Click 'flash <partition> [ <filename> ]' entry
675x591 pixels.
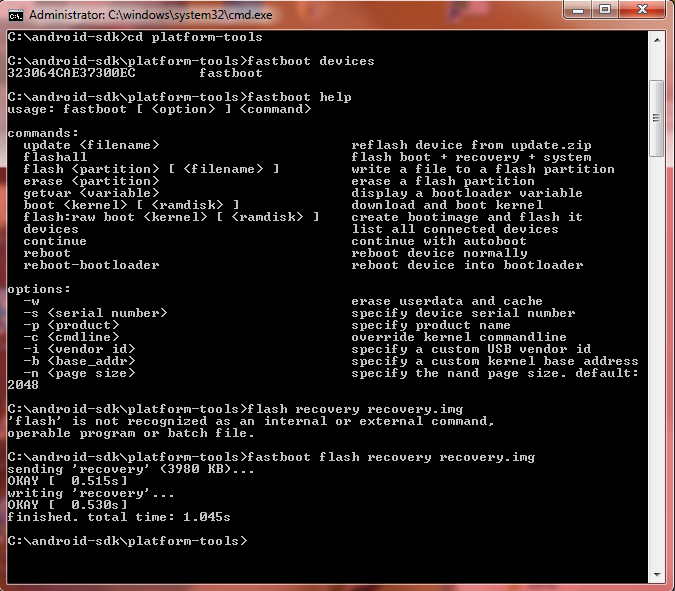(152, 169)
